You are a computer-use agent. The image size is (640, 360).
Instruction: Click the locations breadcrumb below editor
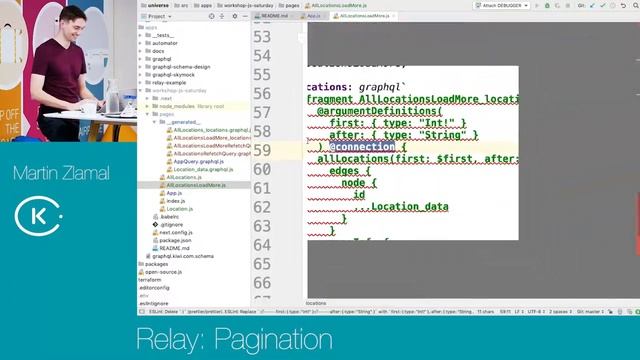click(x=316, y=303)
